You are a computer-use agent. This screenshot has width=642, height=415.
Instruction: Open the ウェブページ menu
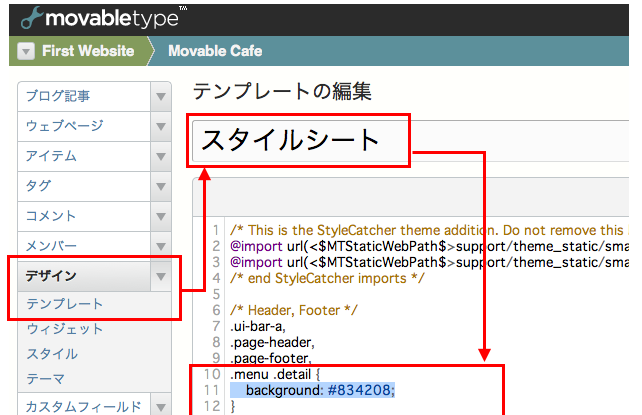[x=84, y=126]
